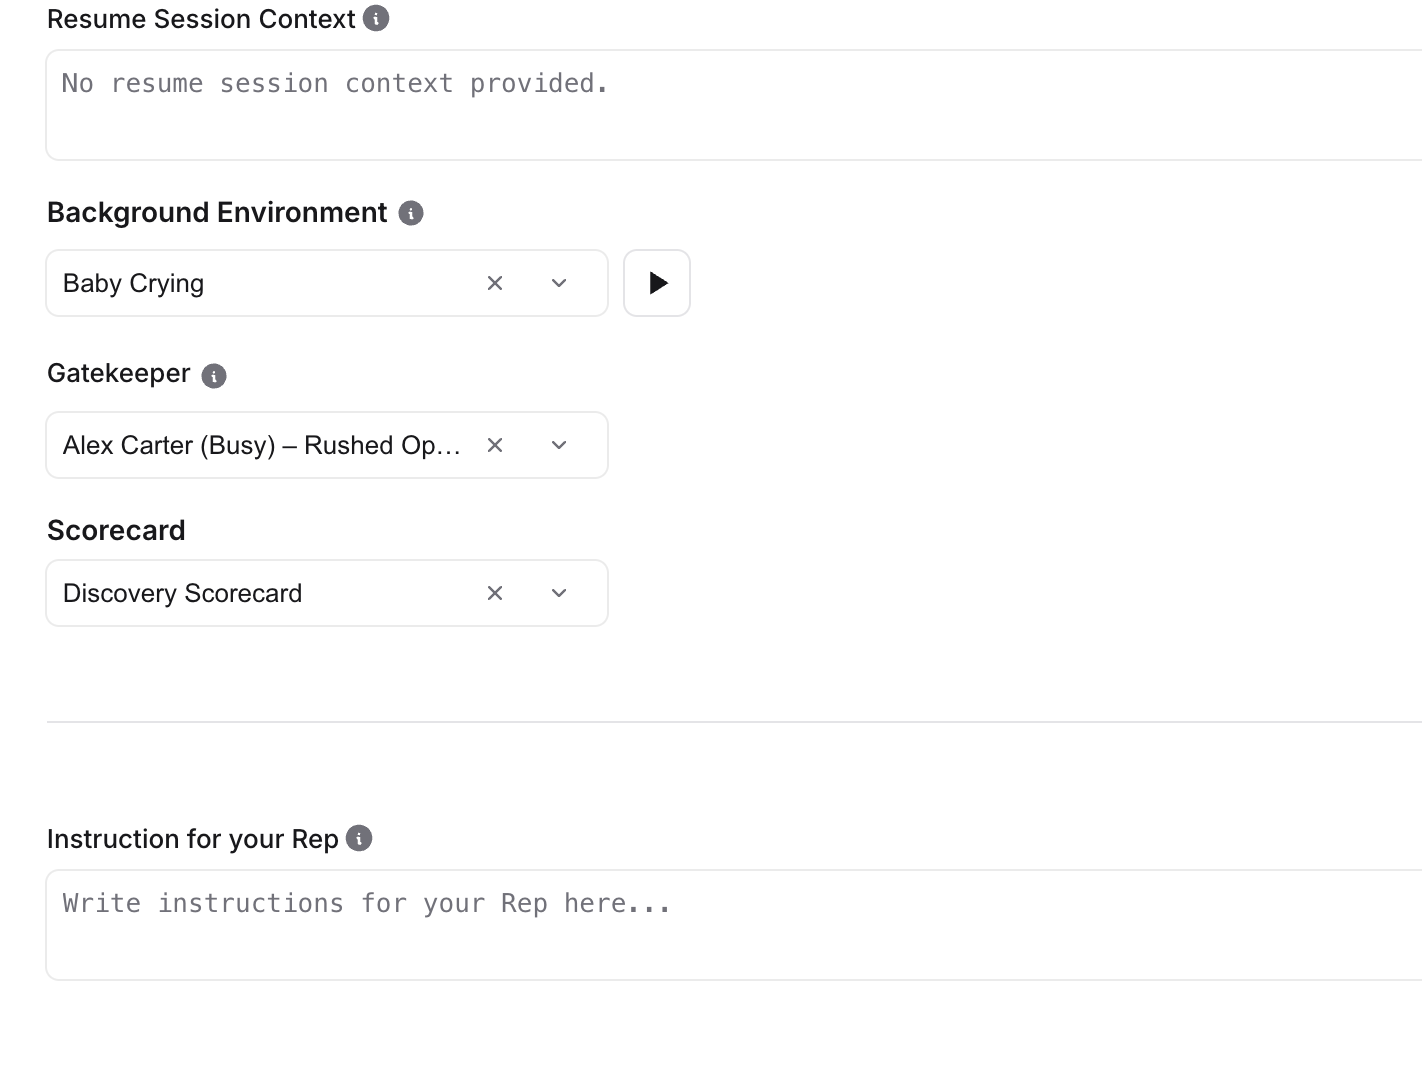Click the Discovery Scorecard selected value
This screenshot has height=1070, width=1422.
tap(183, 594)
